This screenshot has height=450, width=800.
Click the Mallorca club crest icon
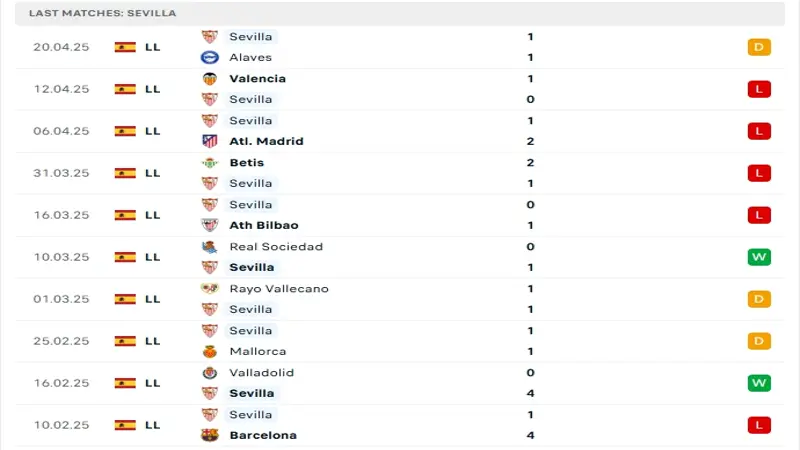(210, 351)
